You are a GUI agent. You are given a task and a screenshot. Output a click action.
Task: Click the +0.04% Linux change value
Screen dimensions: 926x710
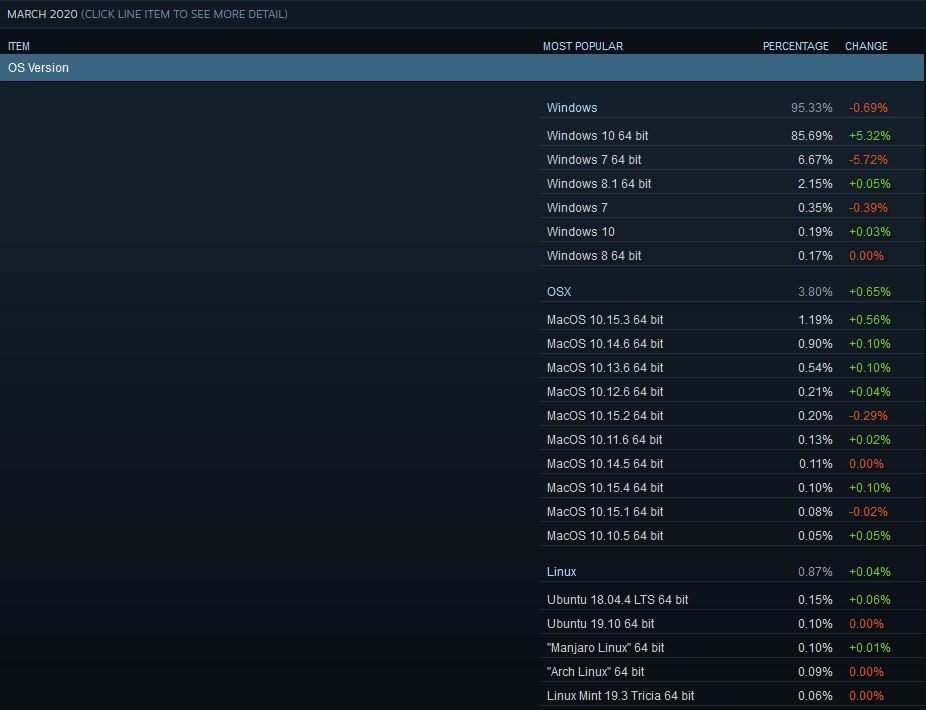coord(869,572)
